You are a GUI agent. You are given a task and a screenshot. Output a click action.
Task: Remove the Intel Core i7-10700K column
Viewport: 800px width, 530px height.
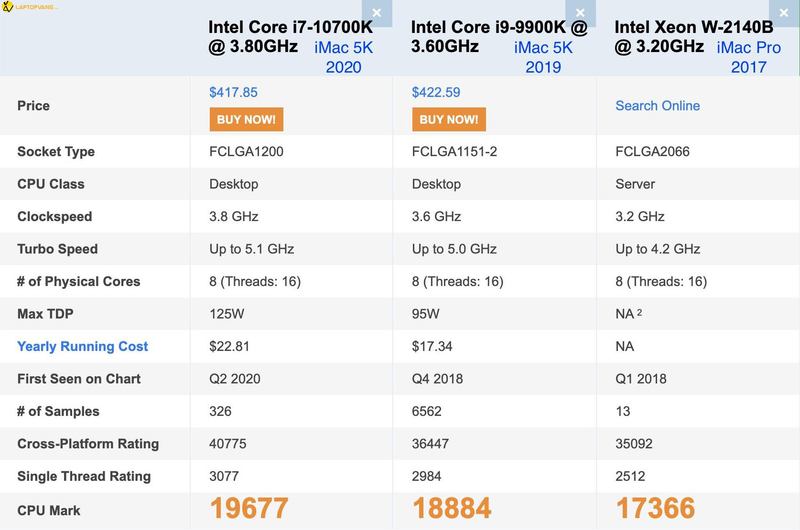point(376,13)
